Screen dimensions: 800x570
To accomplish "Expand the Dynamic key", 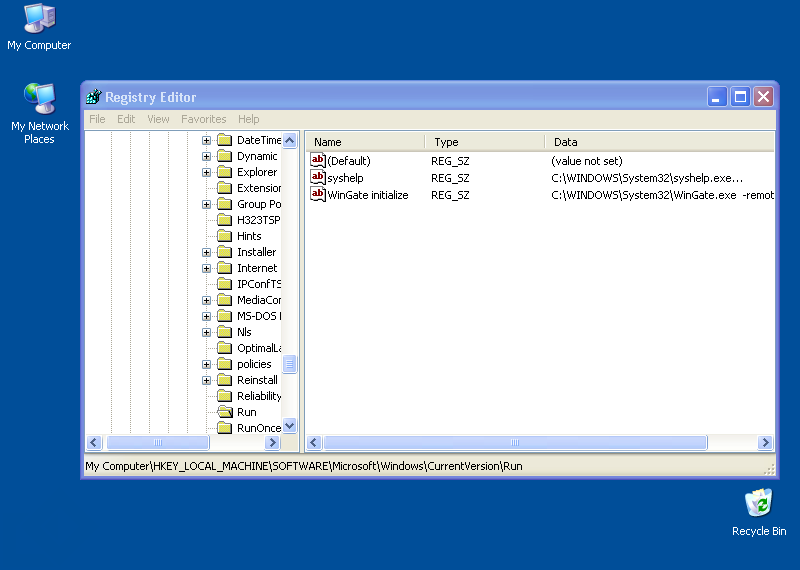I will click(x=206, y=156).
